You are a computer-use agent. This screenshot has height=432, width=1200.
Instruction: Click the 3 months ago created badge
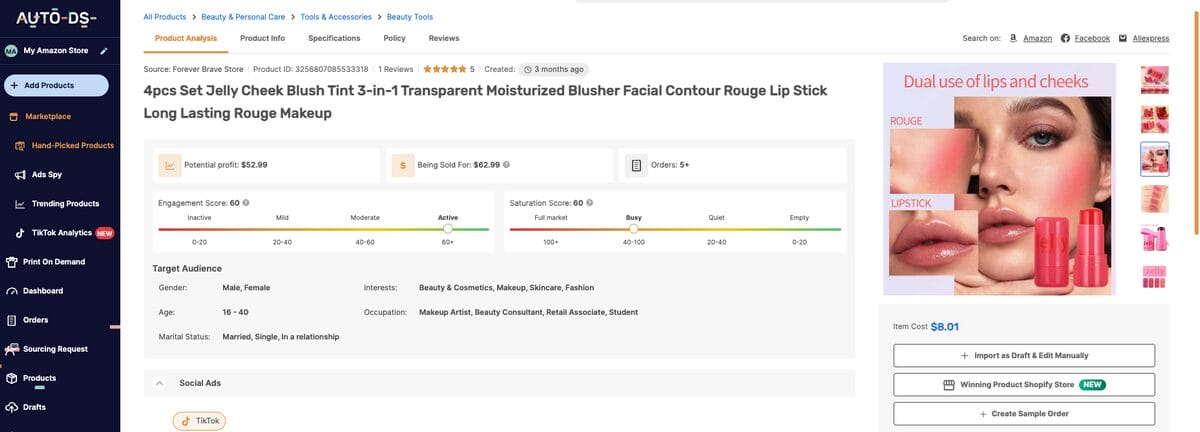pos(553,69)
